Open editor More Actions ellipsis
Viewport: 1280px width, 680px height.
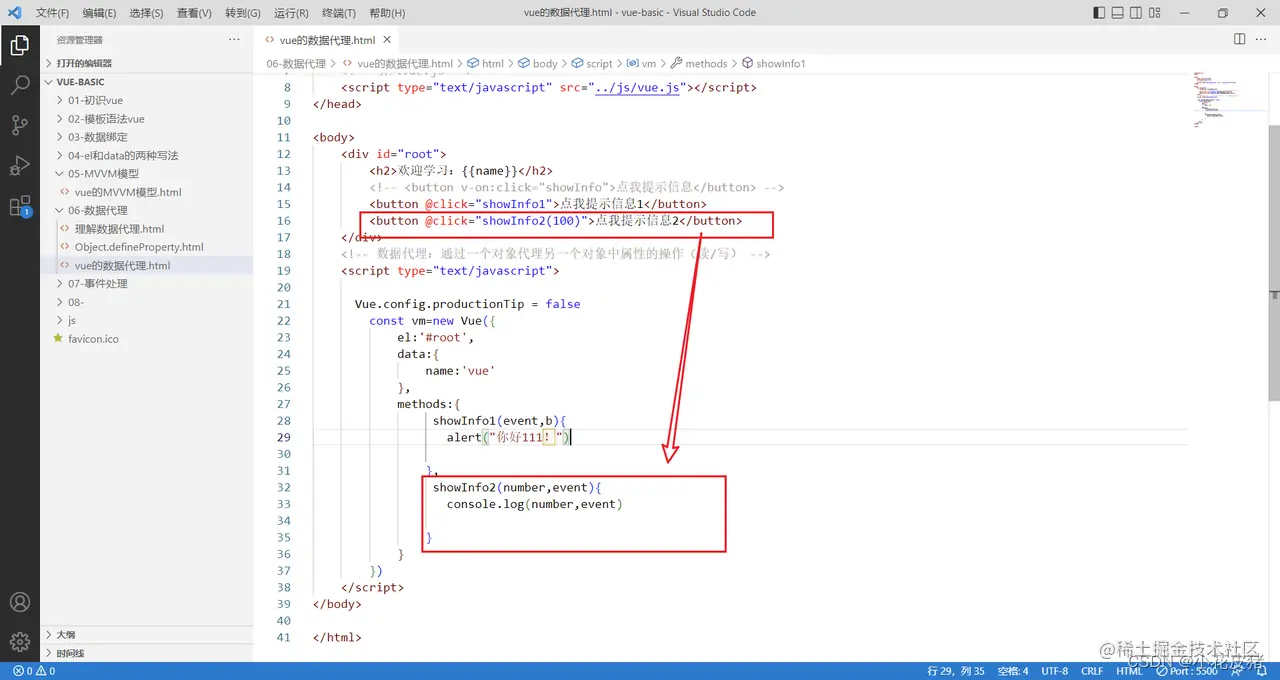coord(1262,39)
